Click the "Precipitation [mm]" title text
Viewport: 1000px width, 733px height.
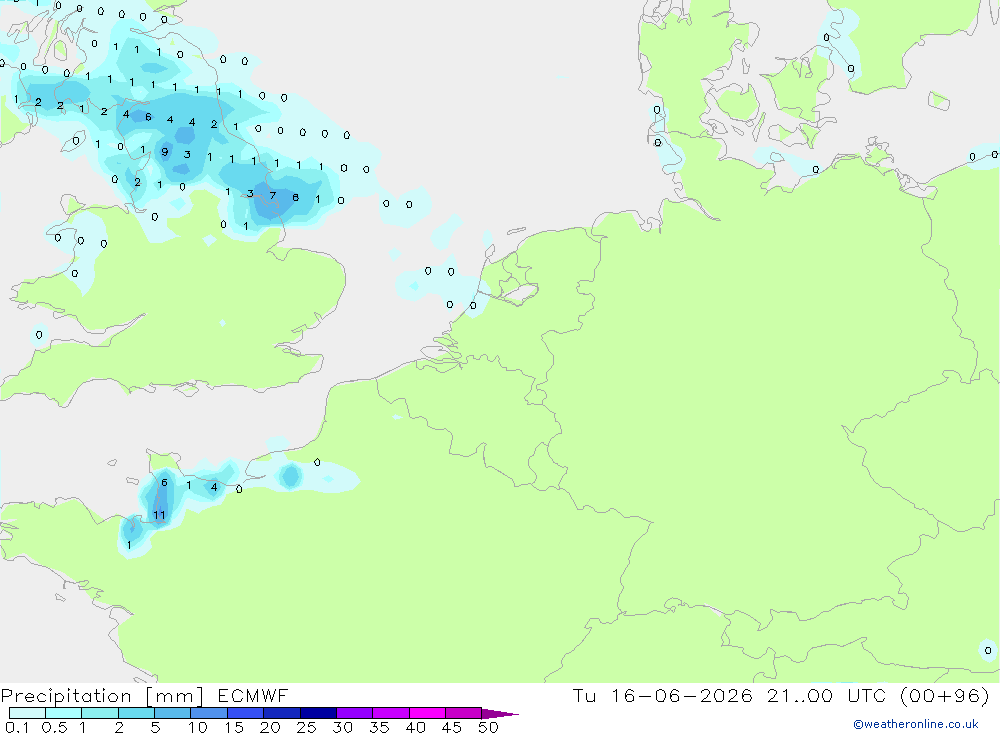click(x=102, y=696)
